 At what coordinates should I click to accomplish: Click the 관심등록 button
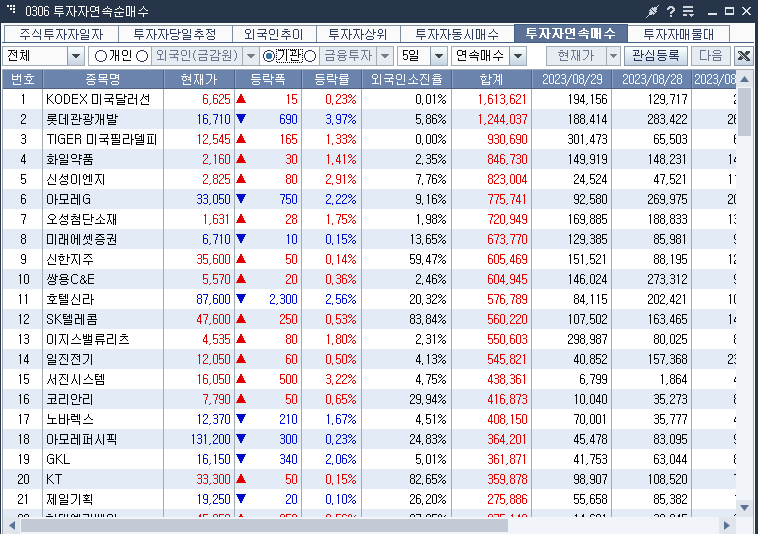tap(655, 56)
